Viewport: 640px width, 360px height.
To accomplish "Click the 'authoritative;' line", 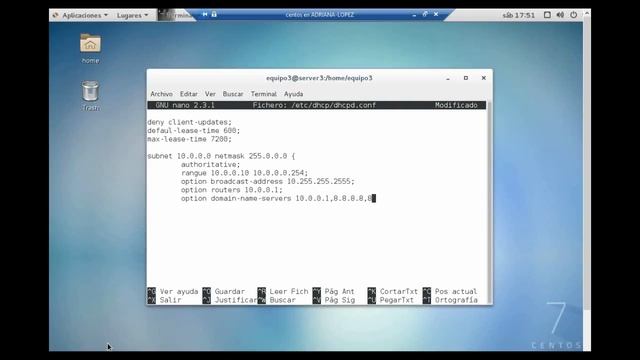I will point(211,164).
